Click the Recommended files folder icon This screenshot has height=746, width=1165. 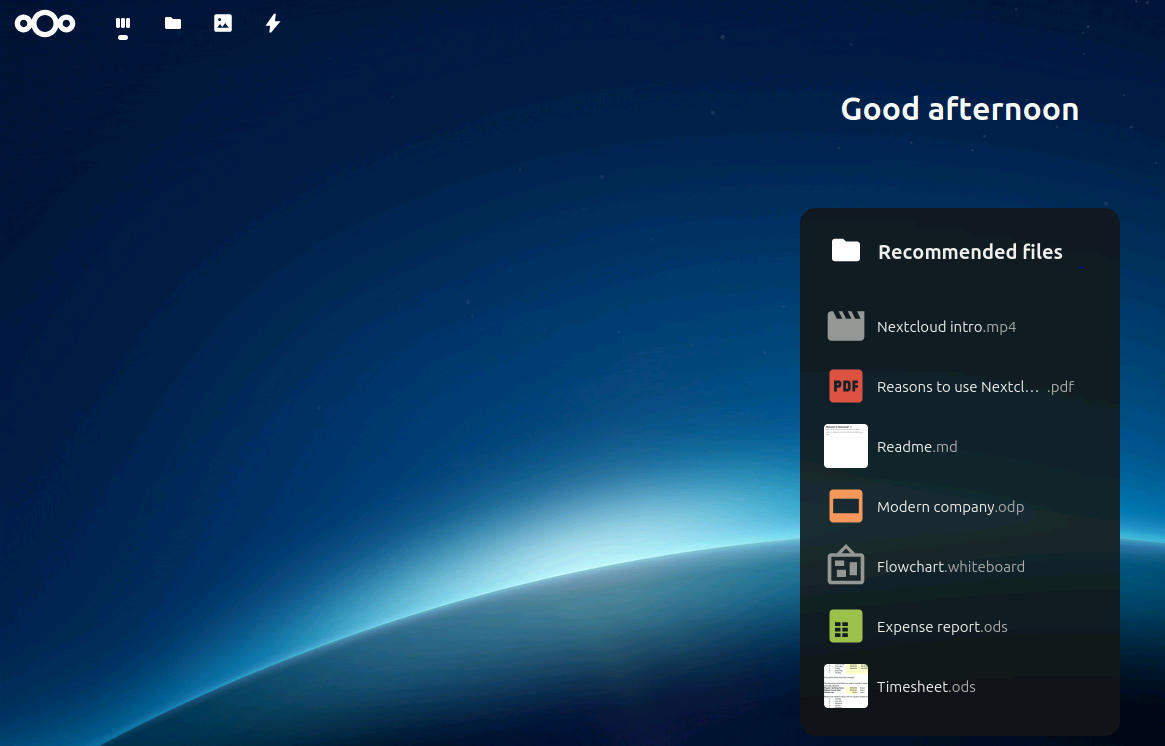(846, 251)
